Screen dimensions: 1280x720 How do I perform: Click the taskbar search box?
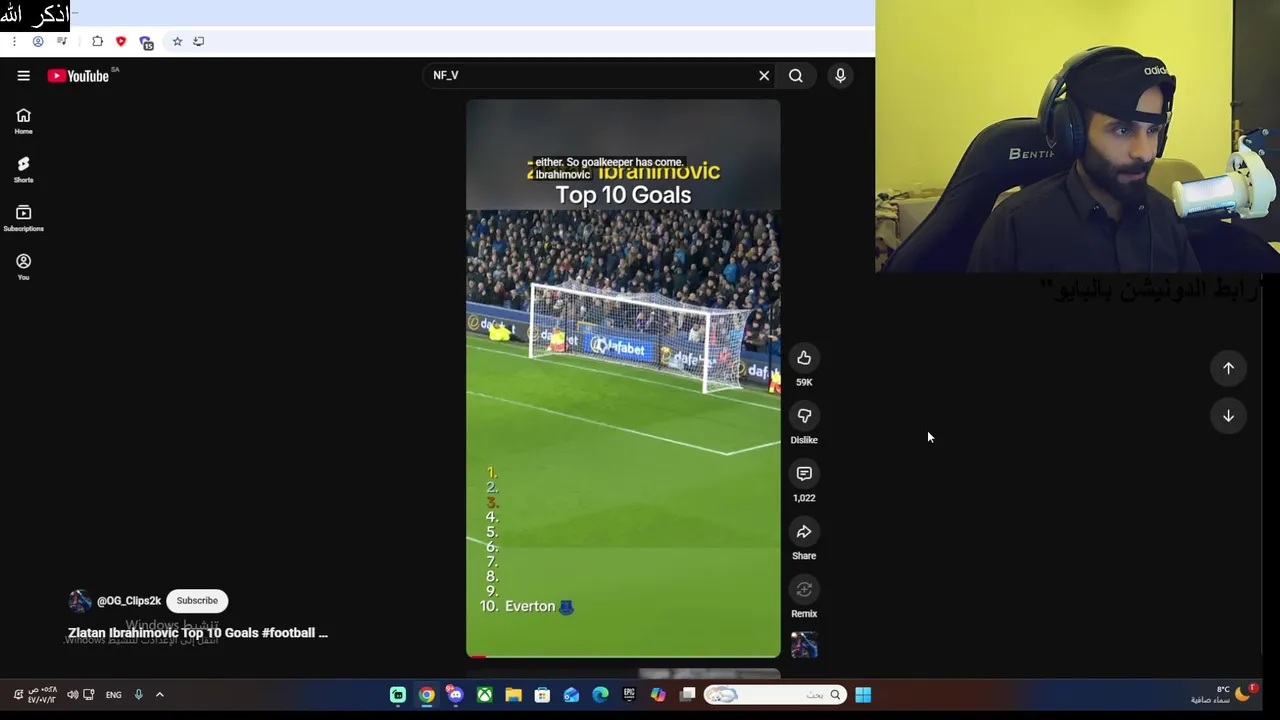pos(776,695)
